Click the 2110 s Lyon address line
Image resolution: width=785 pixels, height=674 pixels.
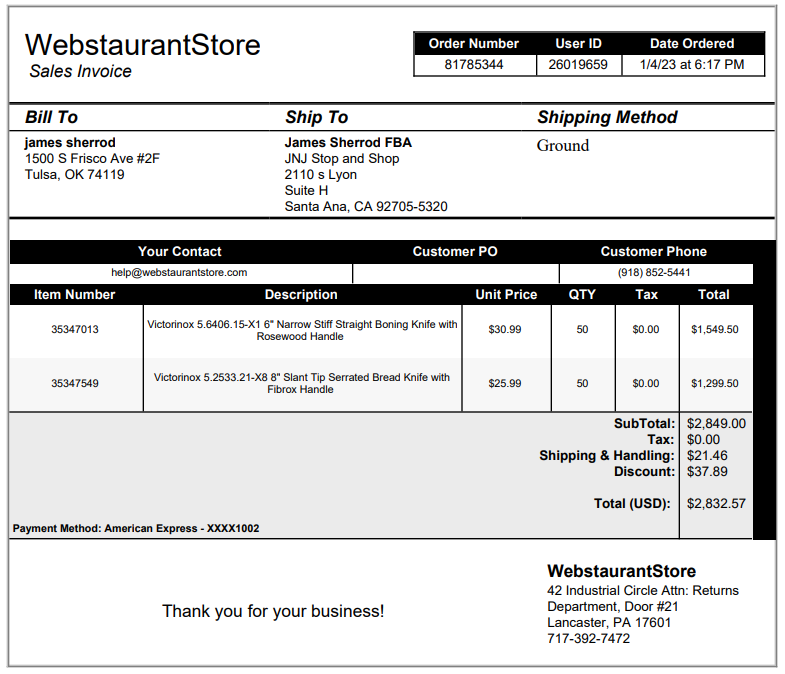point(320,175)
